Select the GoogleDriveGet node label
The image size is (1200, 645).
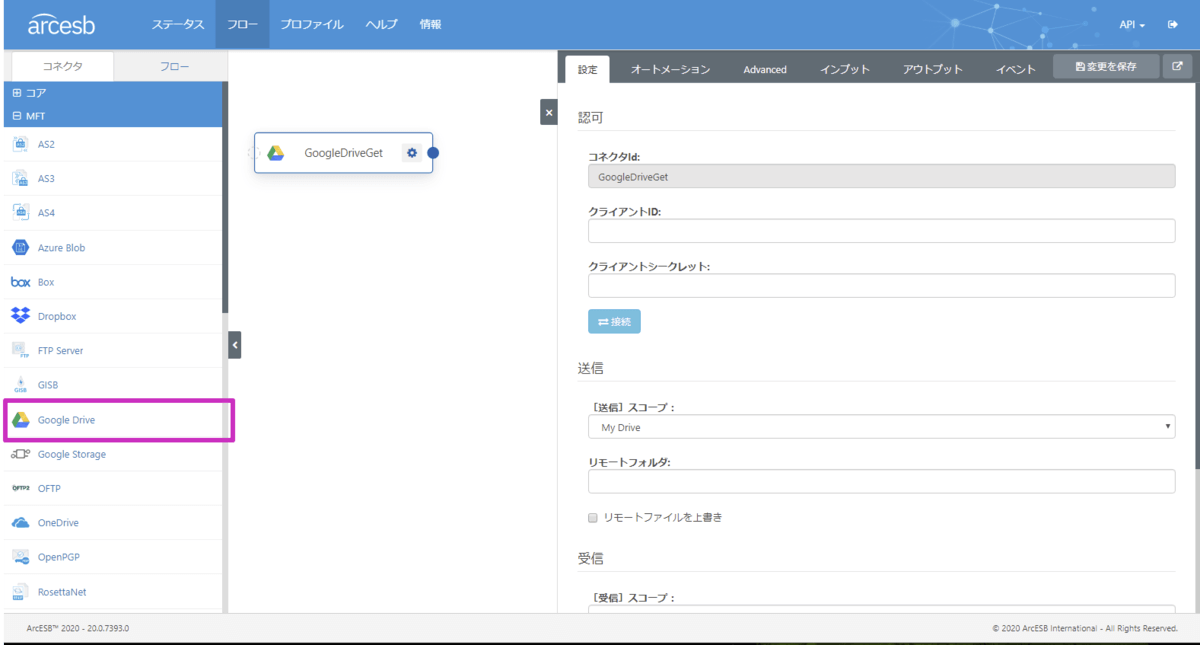point(343,153)
